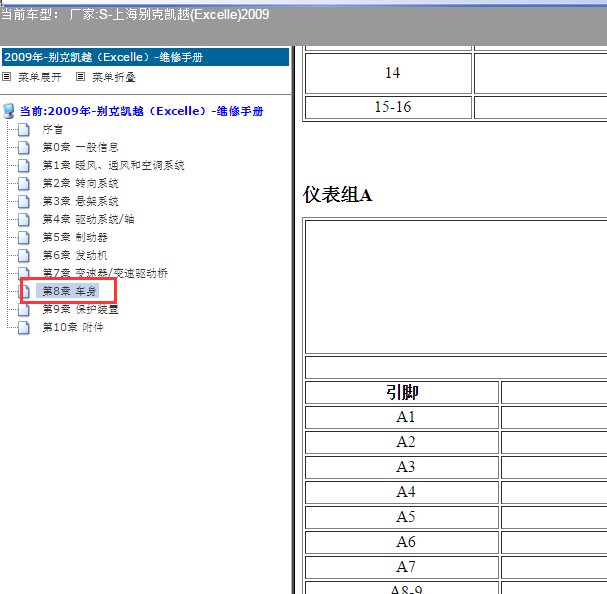Select 第3章 悬架系统 chapter
This screenshot has width=607, height=594.
point(80,202)
